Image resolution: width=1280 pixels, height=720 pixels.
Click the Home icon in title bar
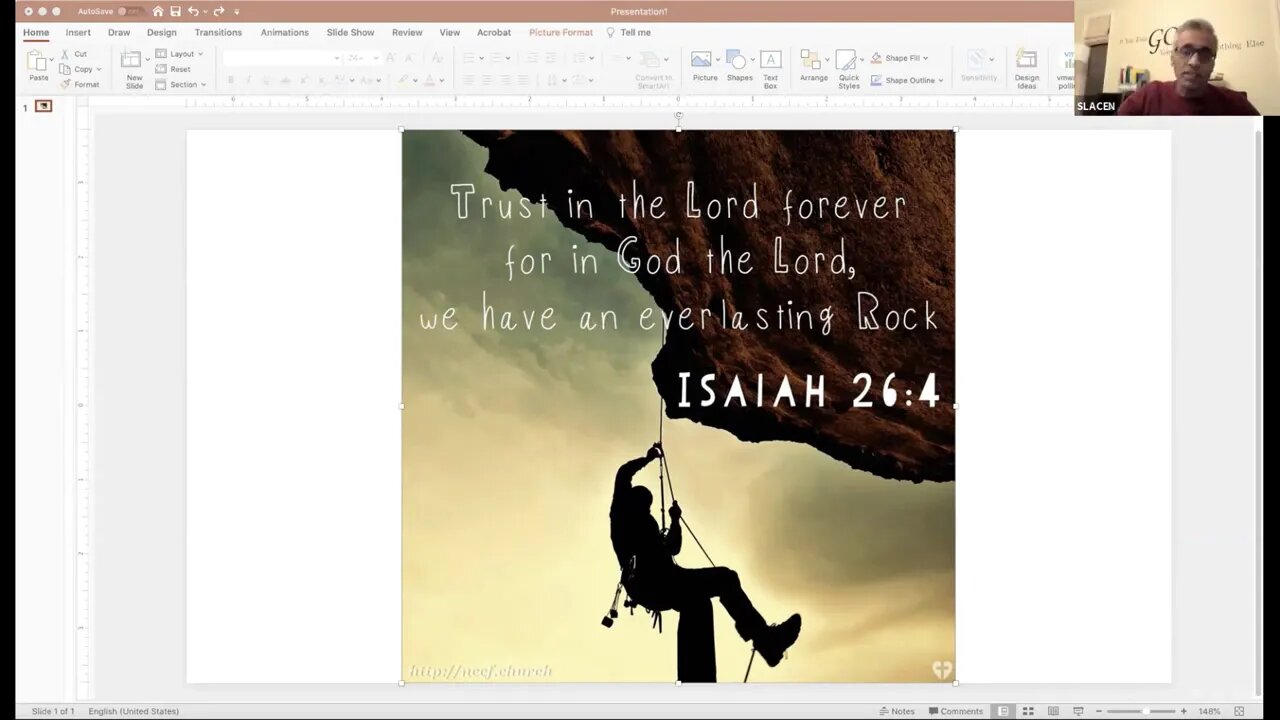(158, 11)
